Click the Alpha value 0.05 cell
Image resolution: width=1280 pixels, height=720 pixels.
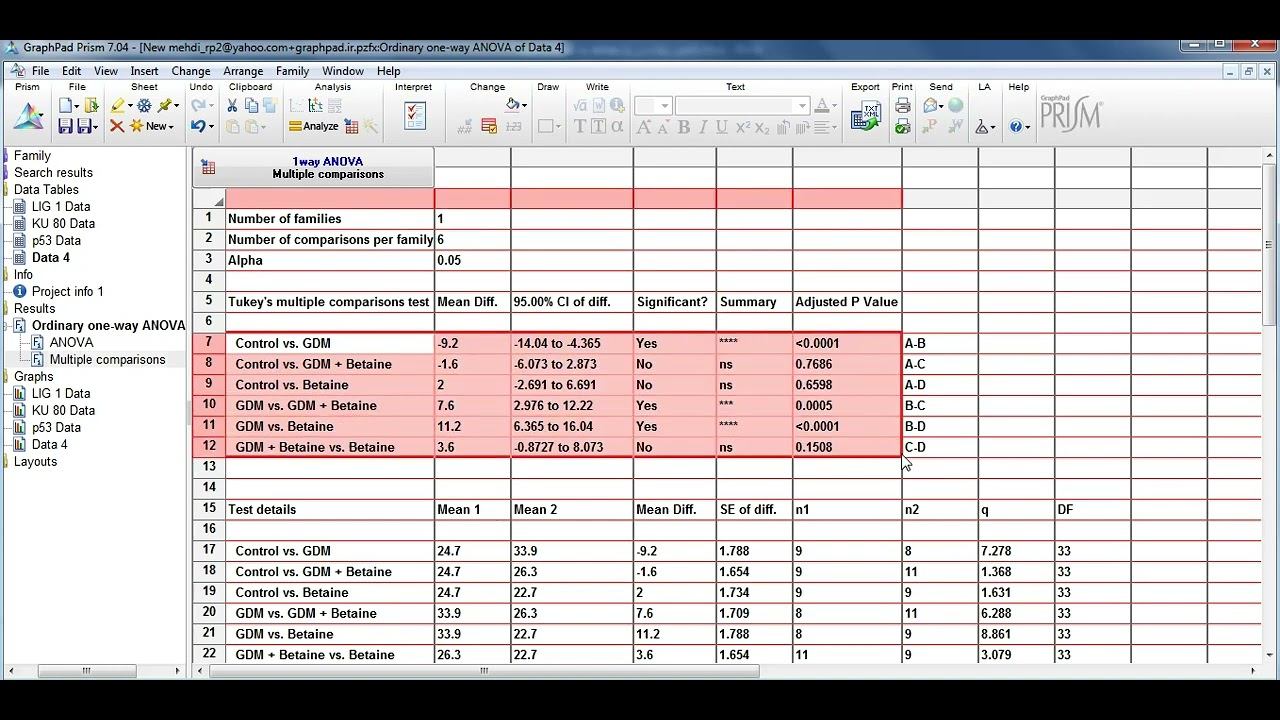[x=472, y=260]
